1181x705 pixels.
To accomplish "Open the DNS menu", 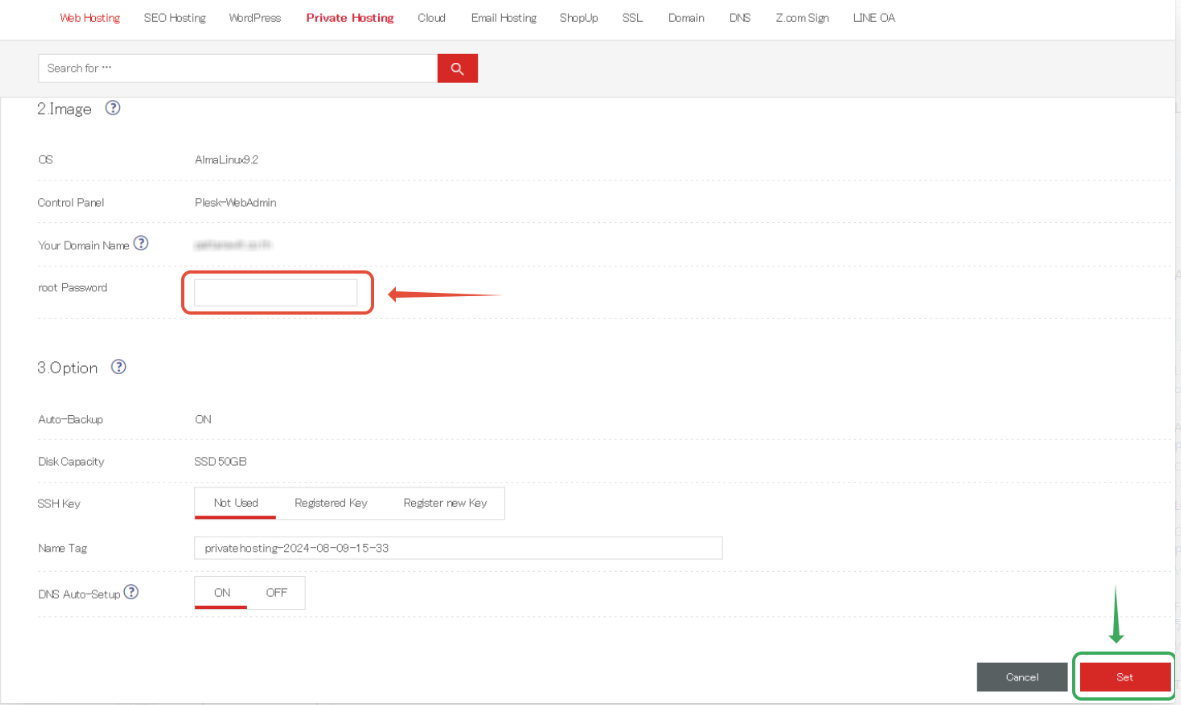I will (x=740, y=18).
